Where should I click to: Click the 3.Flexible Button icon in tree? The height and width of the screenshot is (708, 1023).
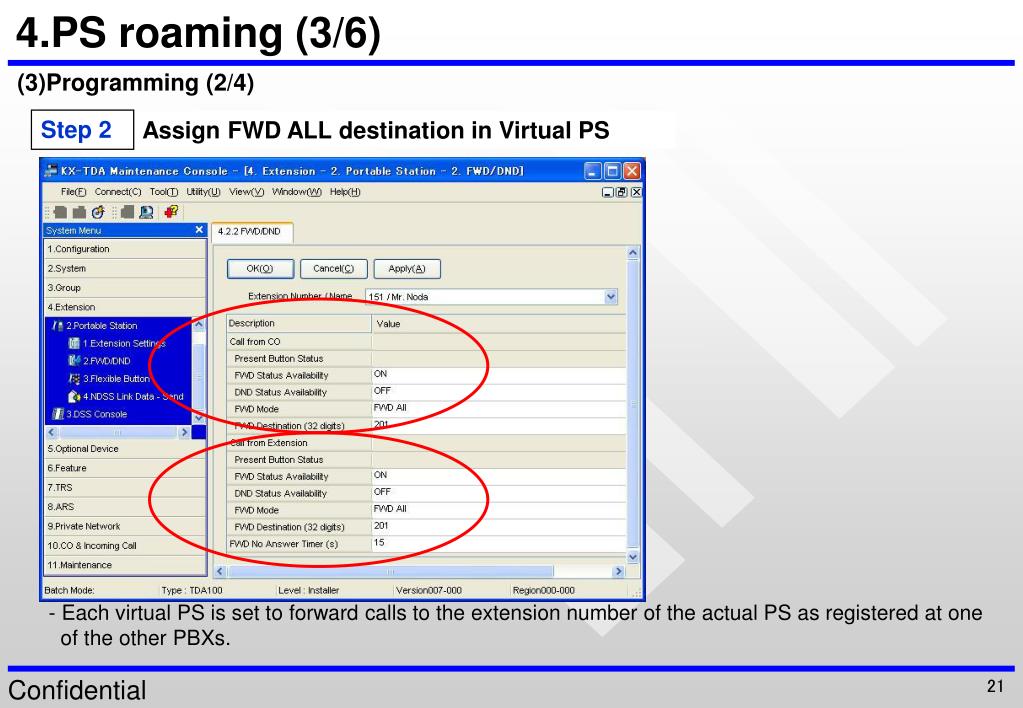[74, 378]
